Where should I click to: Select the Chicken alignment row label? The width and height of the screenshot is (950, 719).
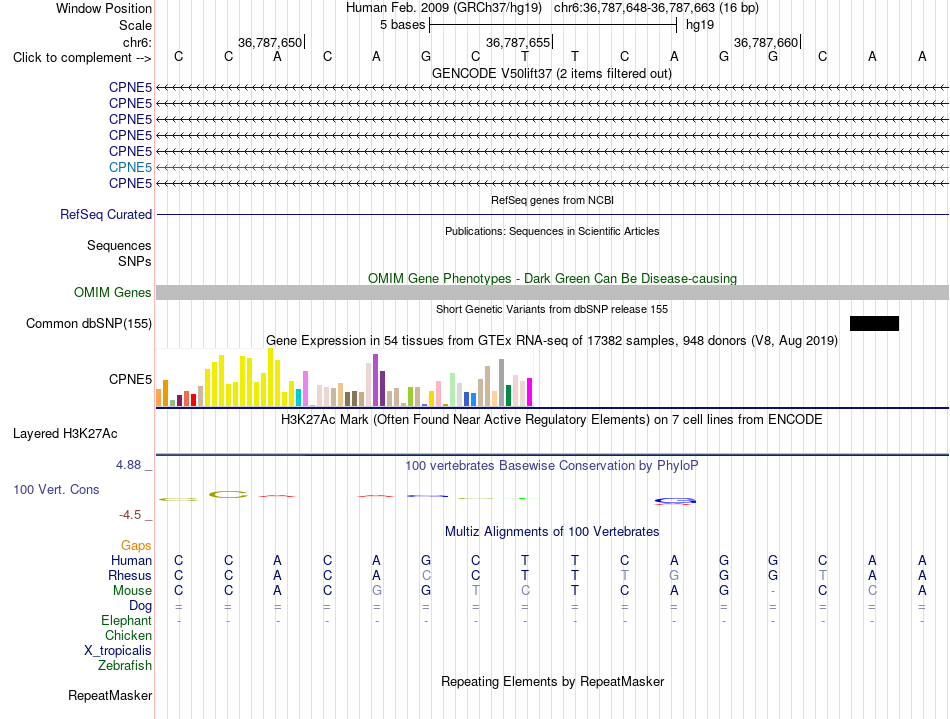[x=128, y=635]
